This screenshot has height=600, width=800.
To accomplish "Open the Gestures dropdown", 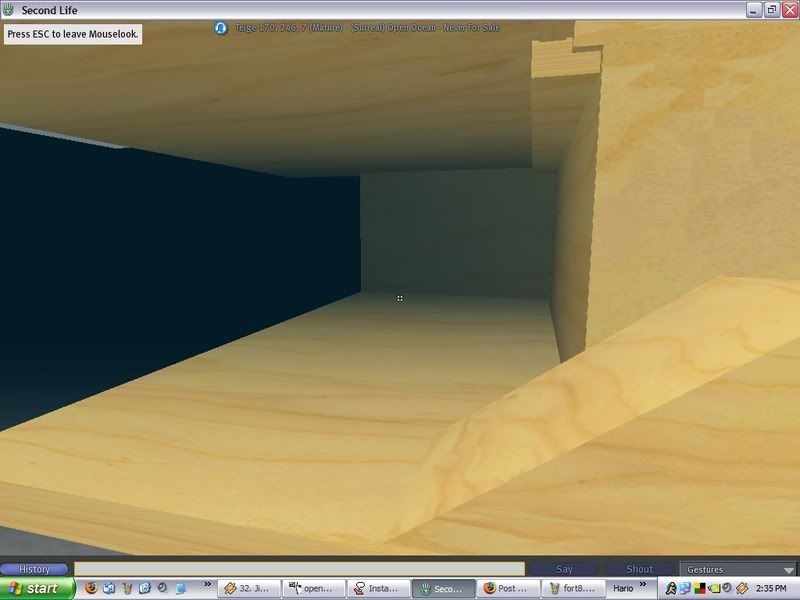I will [x=738, y=569].
